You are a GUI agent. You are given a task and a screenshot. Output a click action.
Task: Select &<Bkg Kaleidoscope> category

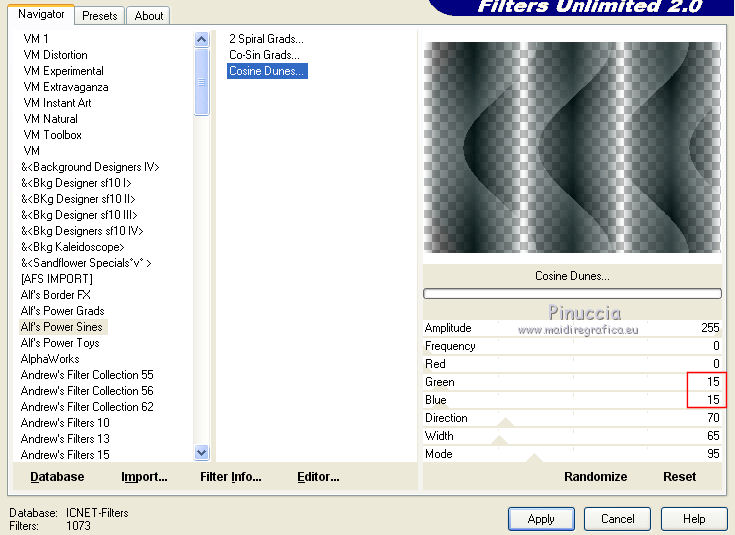pos(73,247)
